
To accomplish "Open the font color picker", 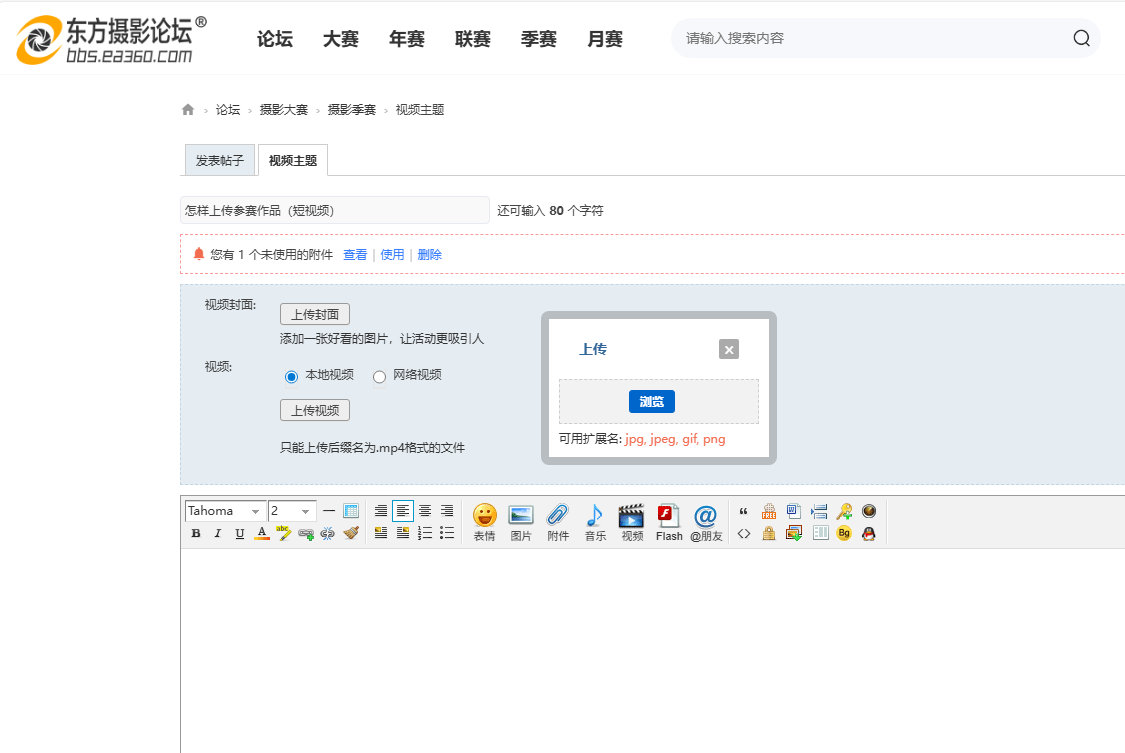I will (x=262, y=534).
